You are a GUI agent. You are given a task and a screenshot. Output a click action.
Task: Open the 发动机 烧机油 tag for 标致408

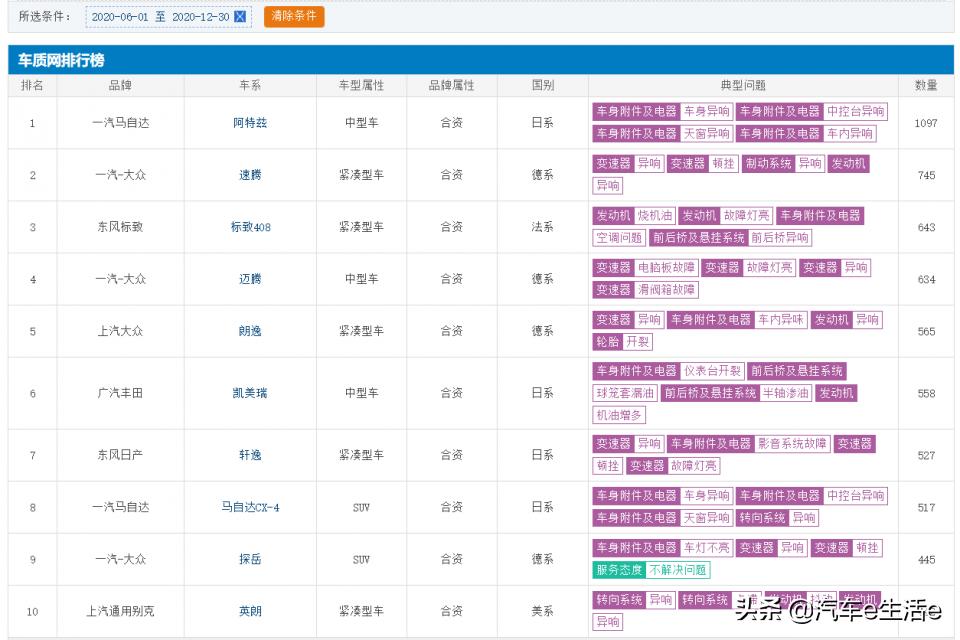click(634, 216)
